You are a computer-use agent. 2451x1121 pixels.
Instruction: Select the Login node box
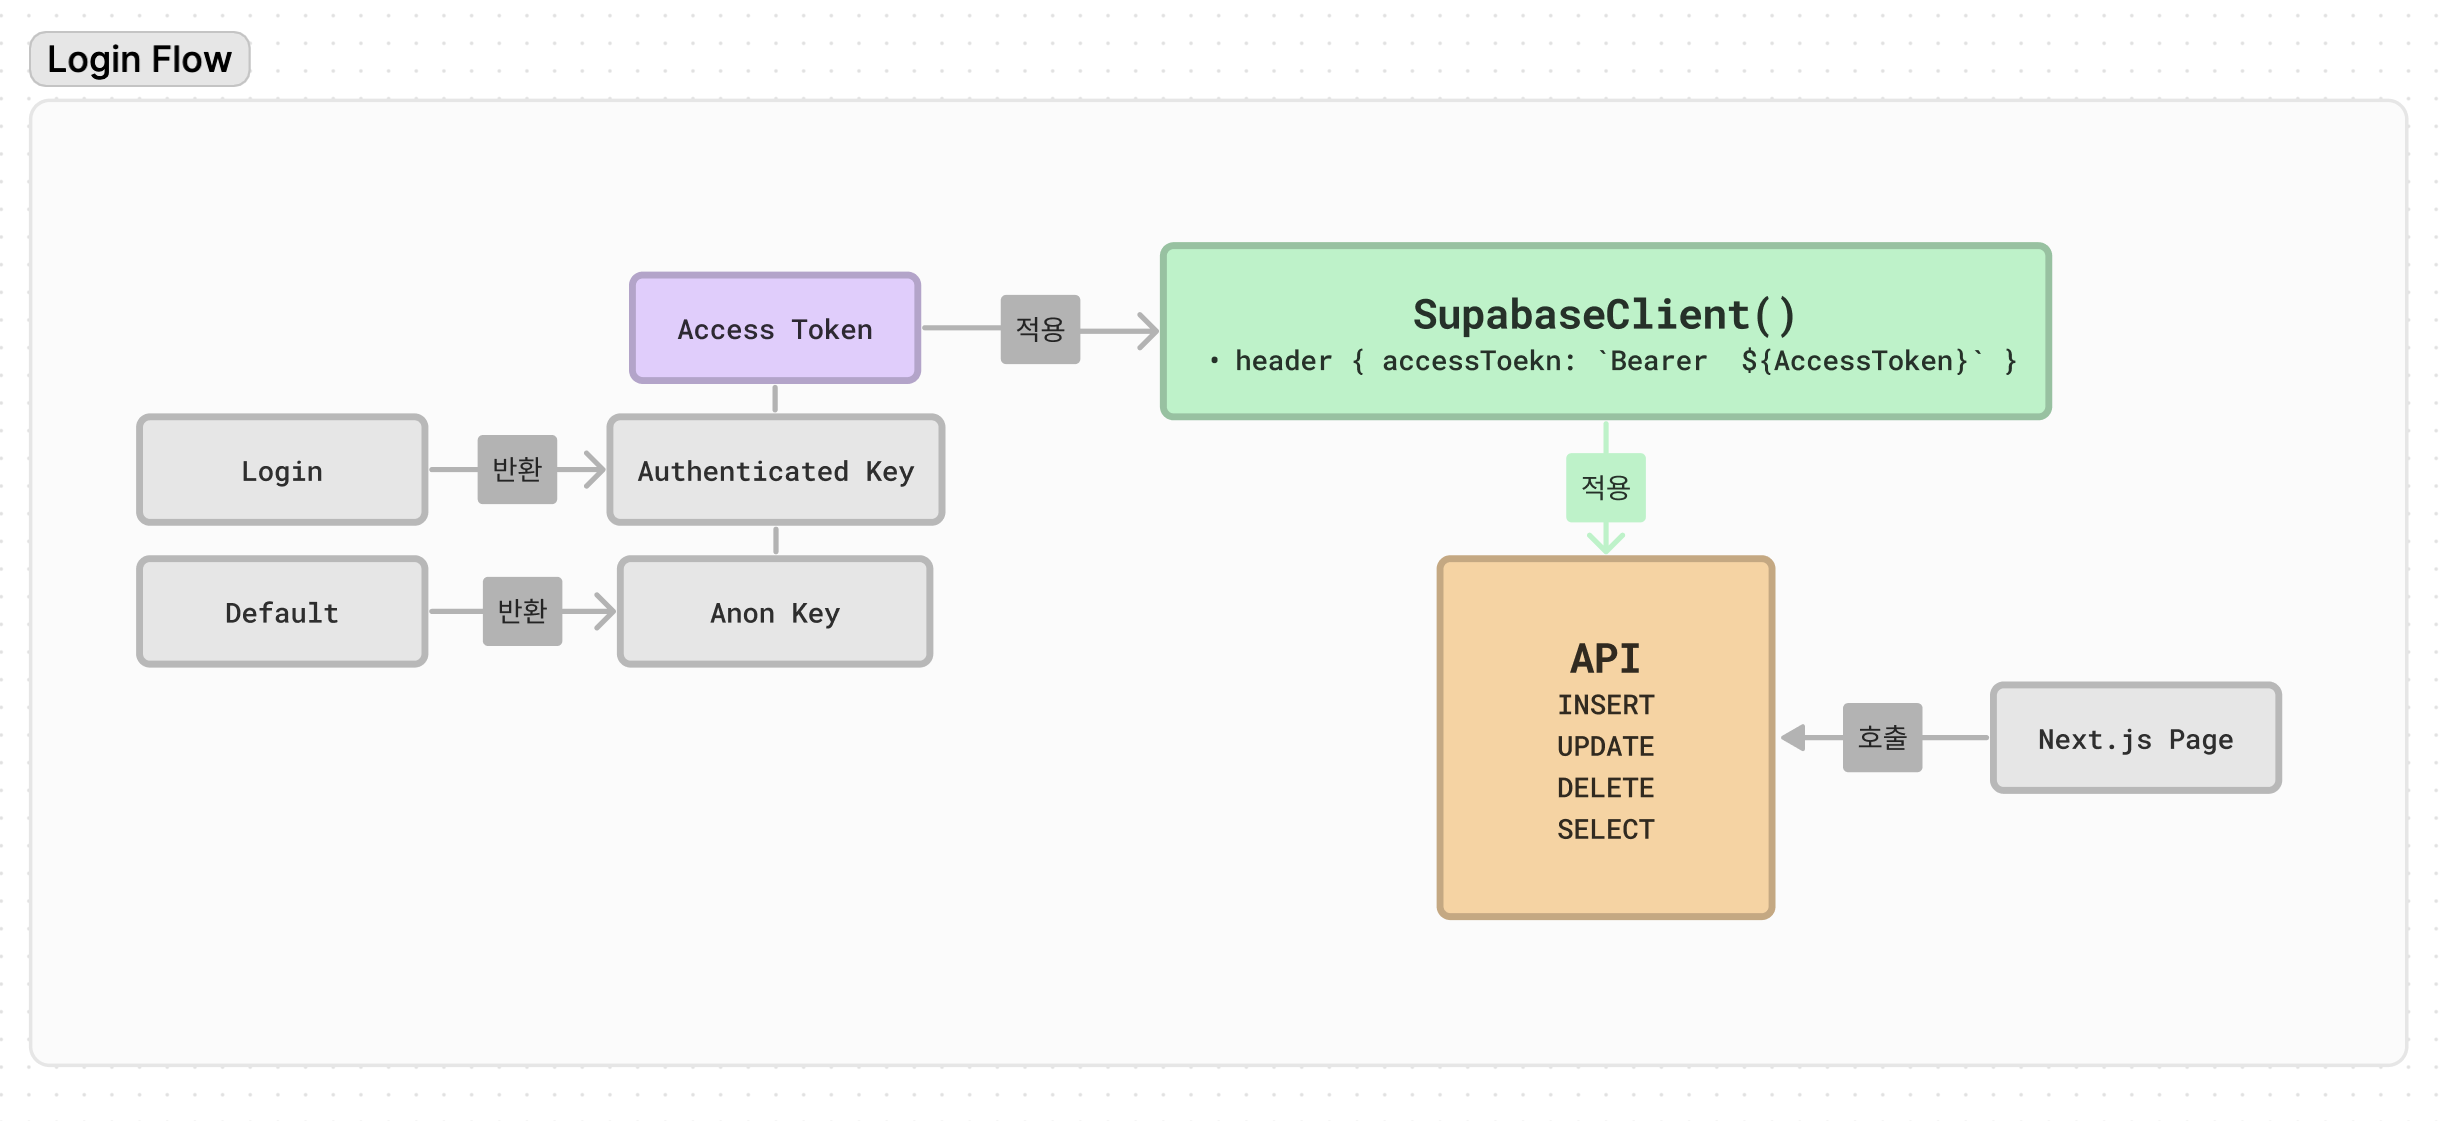(282, 471)
